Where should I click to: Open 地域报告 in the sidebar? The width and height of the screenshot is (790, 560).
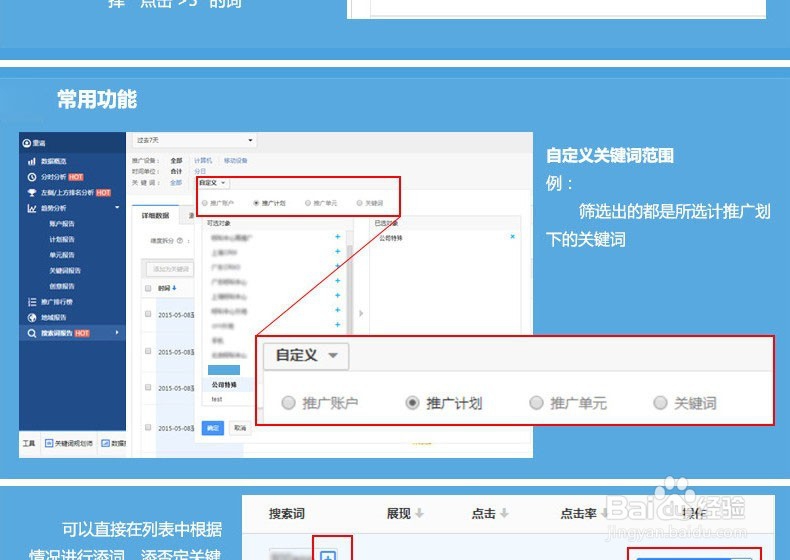tap(53, 318)
